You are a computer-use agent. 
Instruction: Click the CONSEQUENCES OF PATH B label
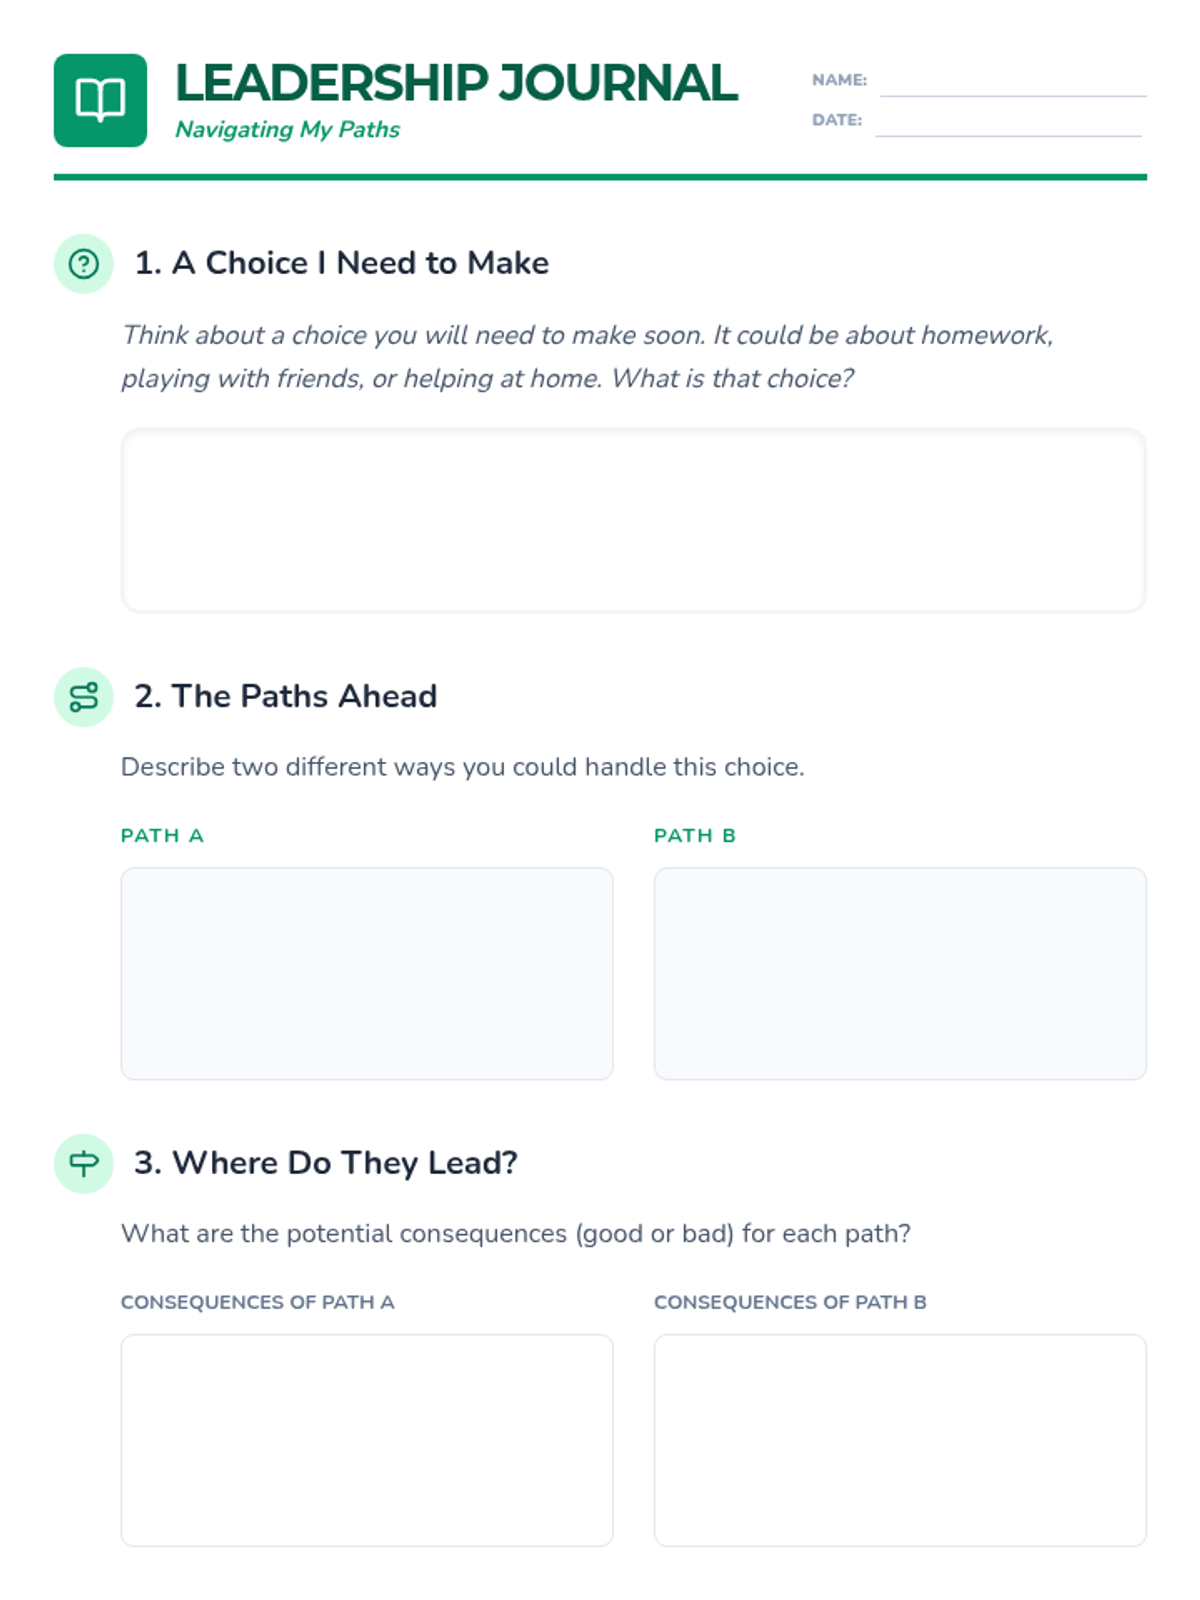point(790,1302)
